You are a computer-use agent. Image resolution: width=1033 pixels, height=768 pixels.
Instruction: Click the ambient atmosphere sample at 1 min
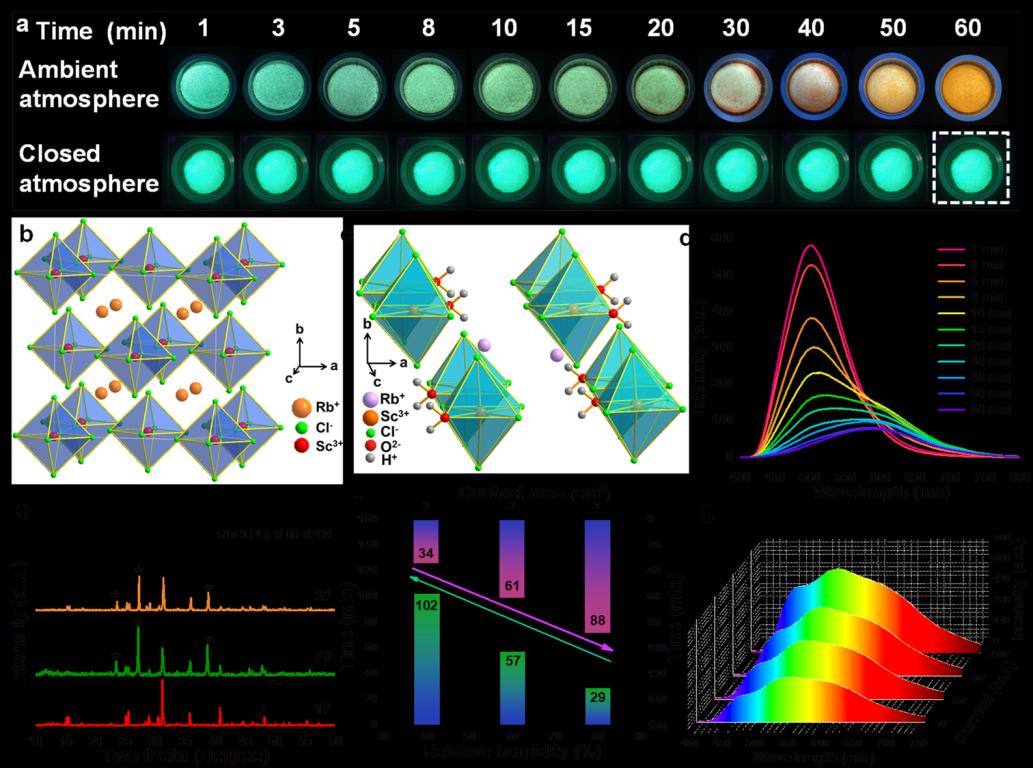click(x=203, y=87)
